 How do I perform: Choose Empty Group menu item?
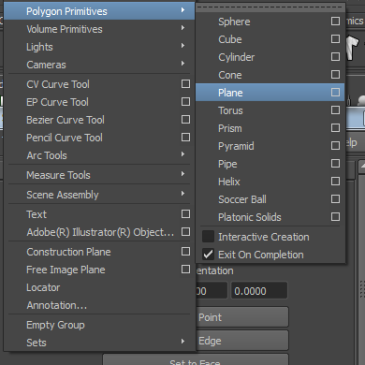click(100, 325)
